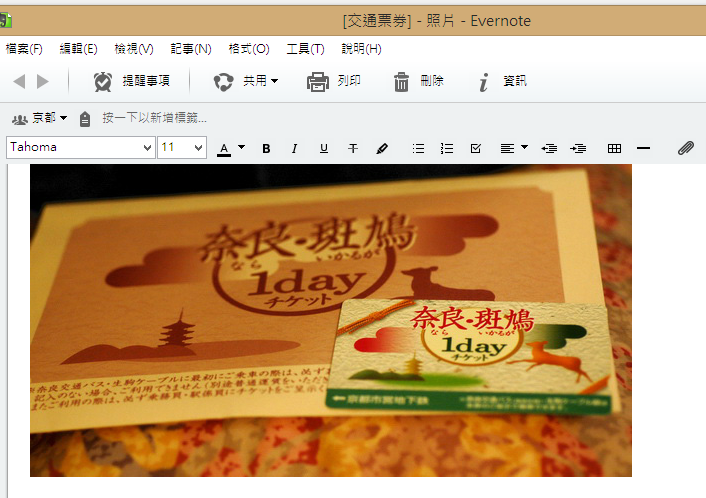The width and height of the screenshot is (706, 498).
Task: Click the 資訊 info label
Action: tap(515, 81)
